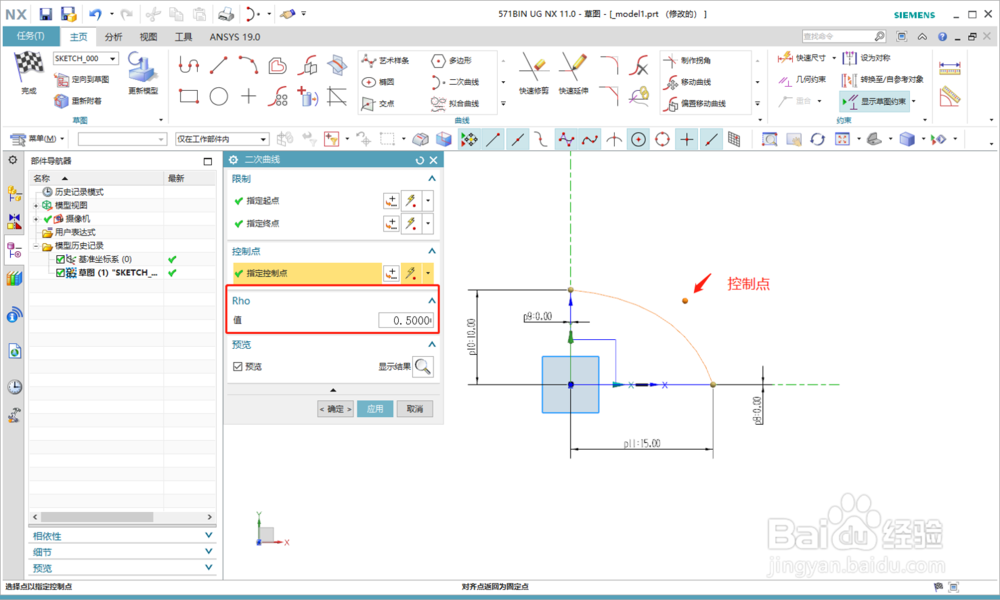
Task: Toggle the 草图 (1) SKETCH checkbox in tree
Action: (60, 272)
